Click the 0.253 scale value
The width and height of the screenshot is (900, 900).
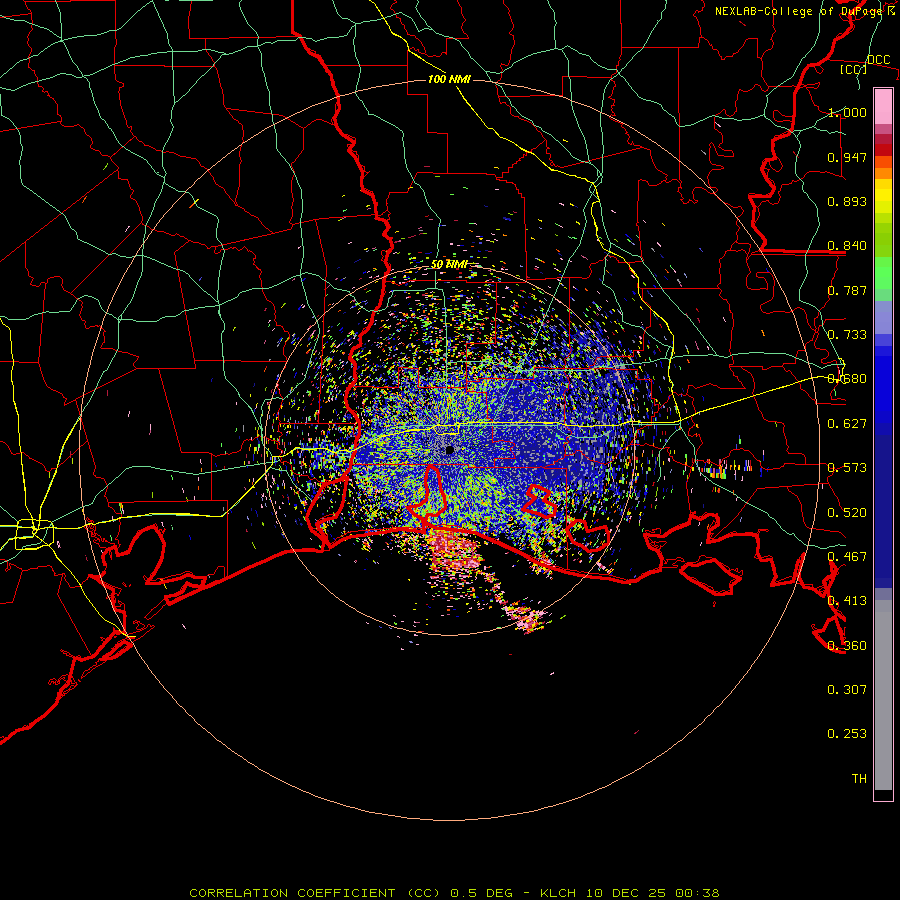coord(847,734)
